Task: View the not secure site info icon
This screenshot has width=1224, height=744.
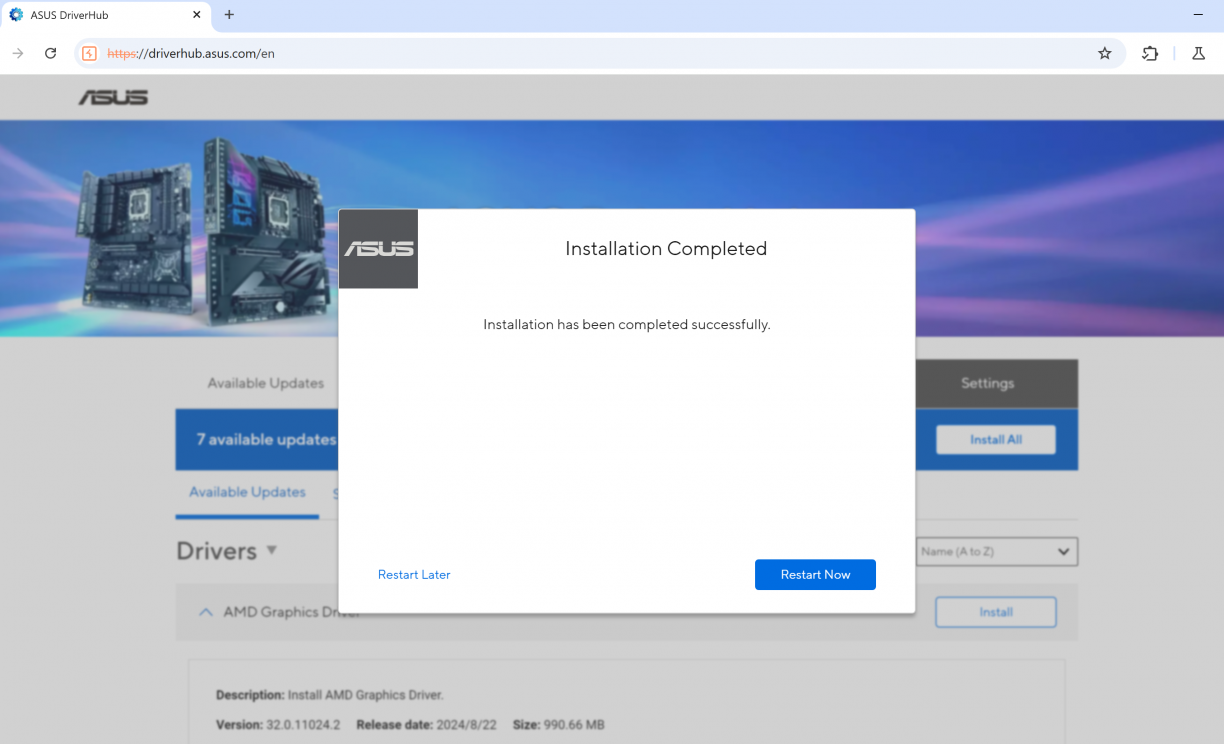Action: click(90, 53)
